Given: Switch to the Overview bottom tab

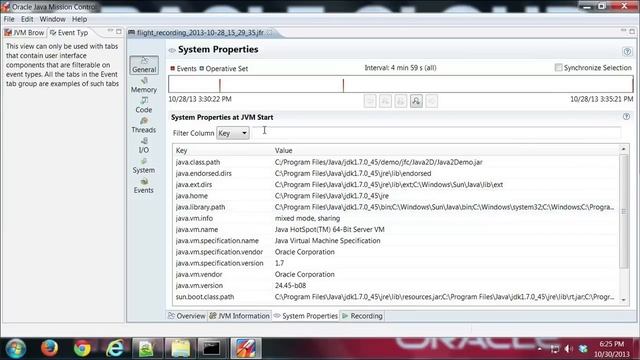Looking at the screenshot, I should (187, 316).
